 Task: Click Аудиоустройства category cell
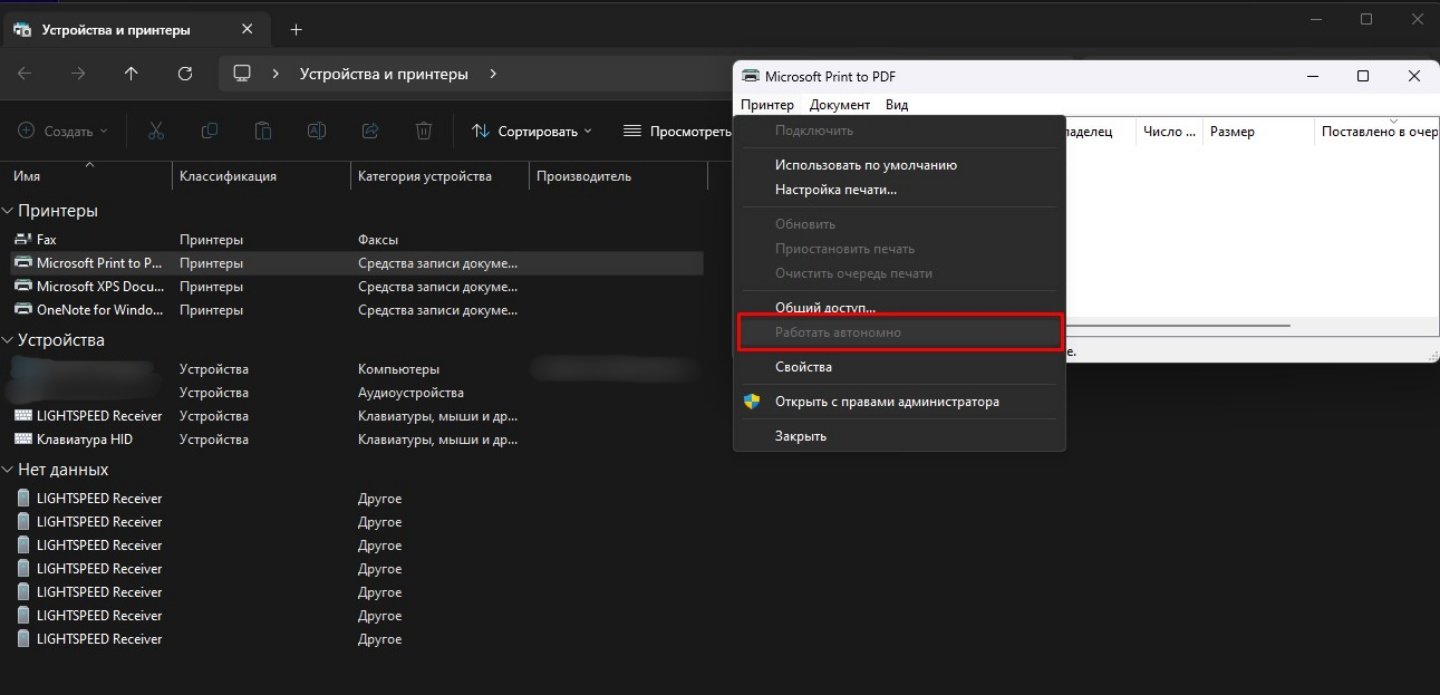point(411,393)
